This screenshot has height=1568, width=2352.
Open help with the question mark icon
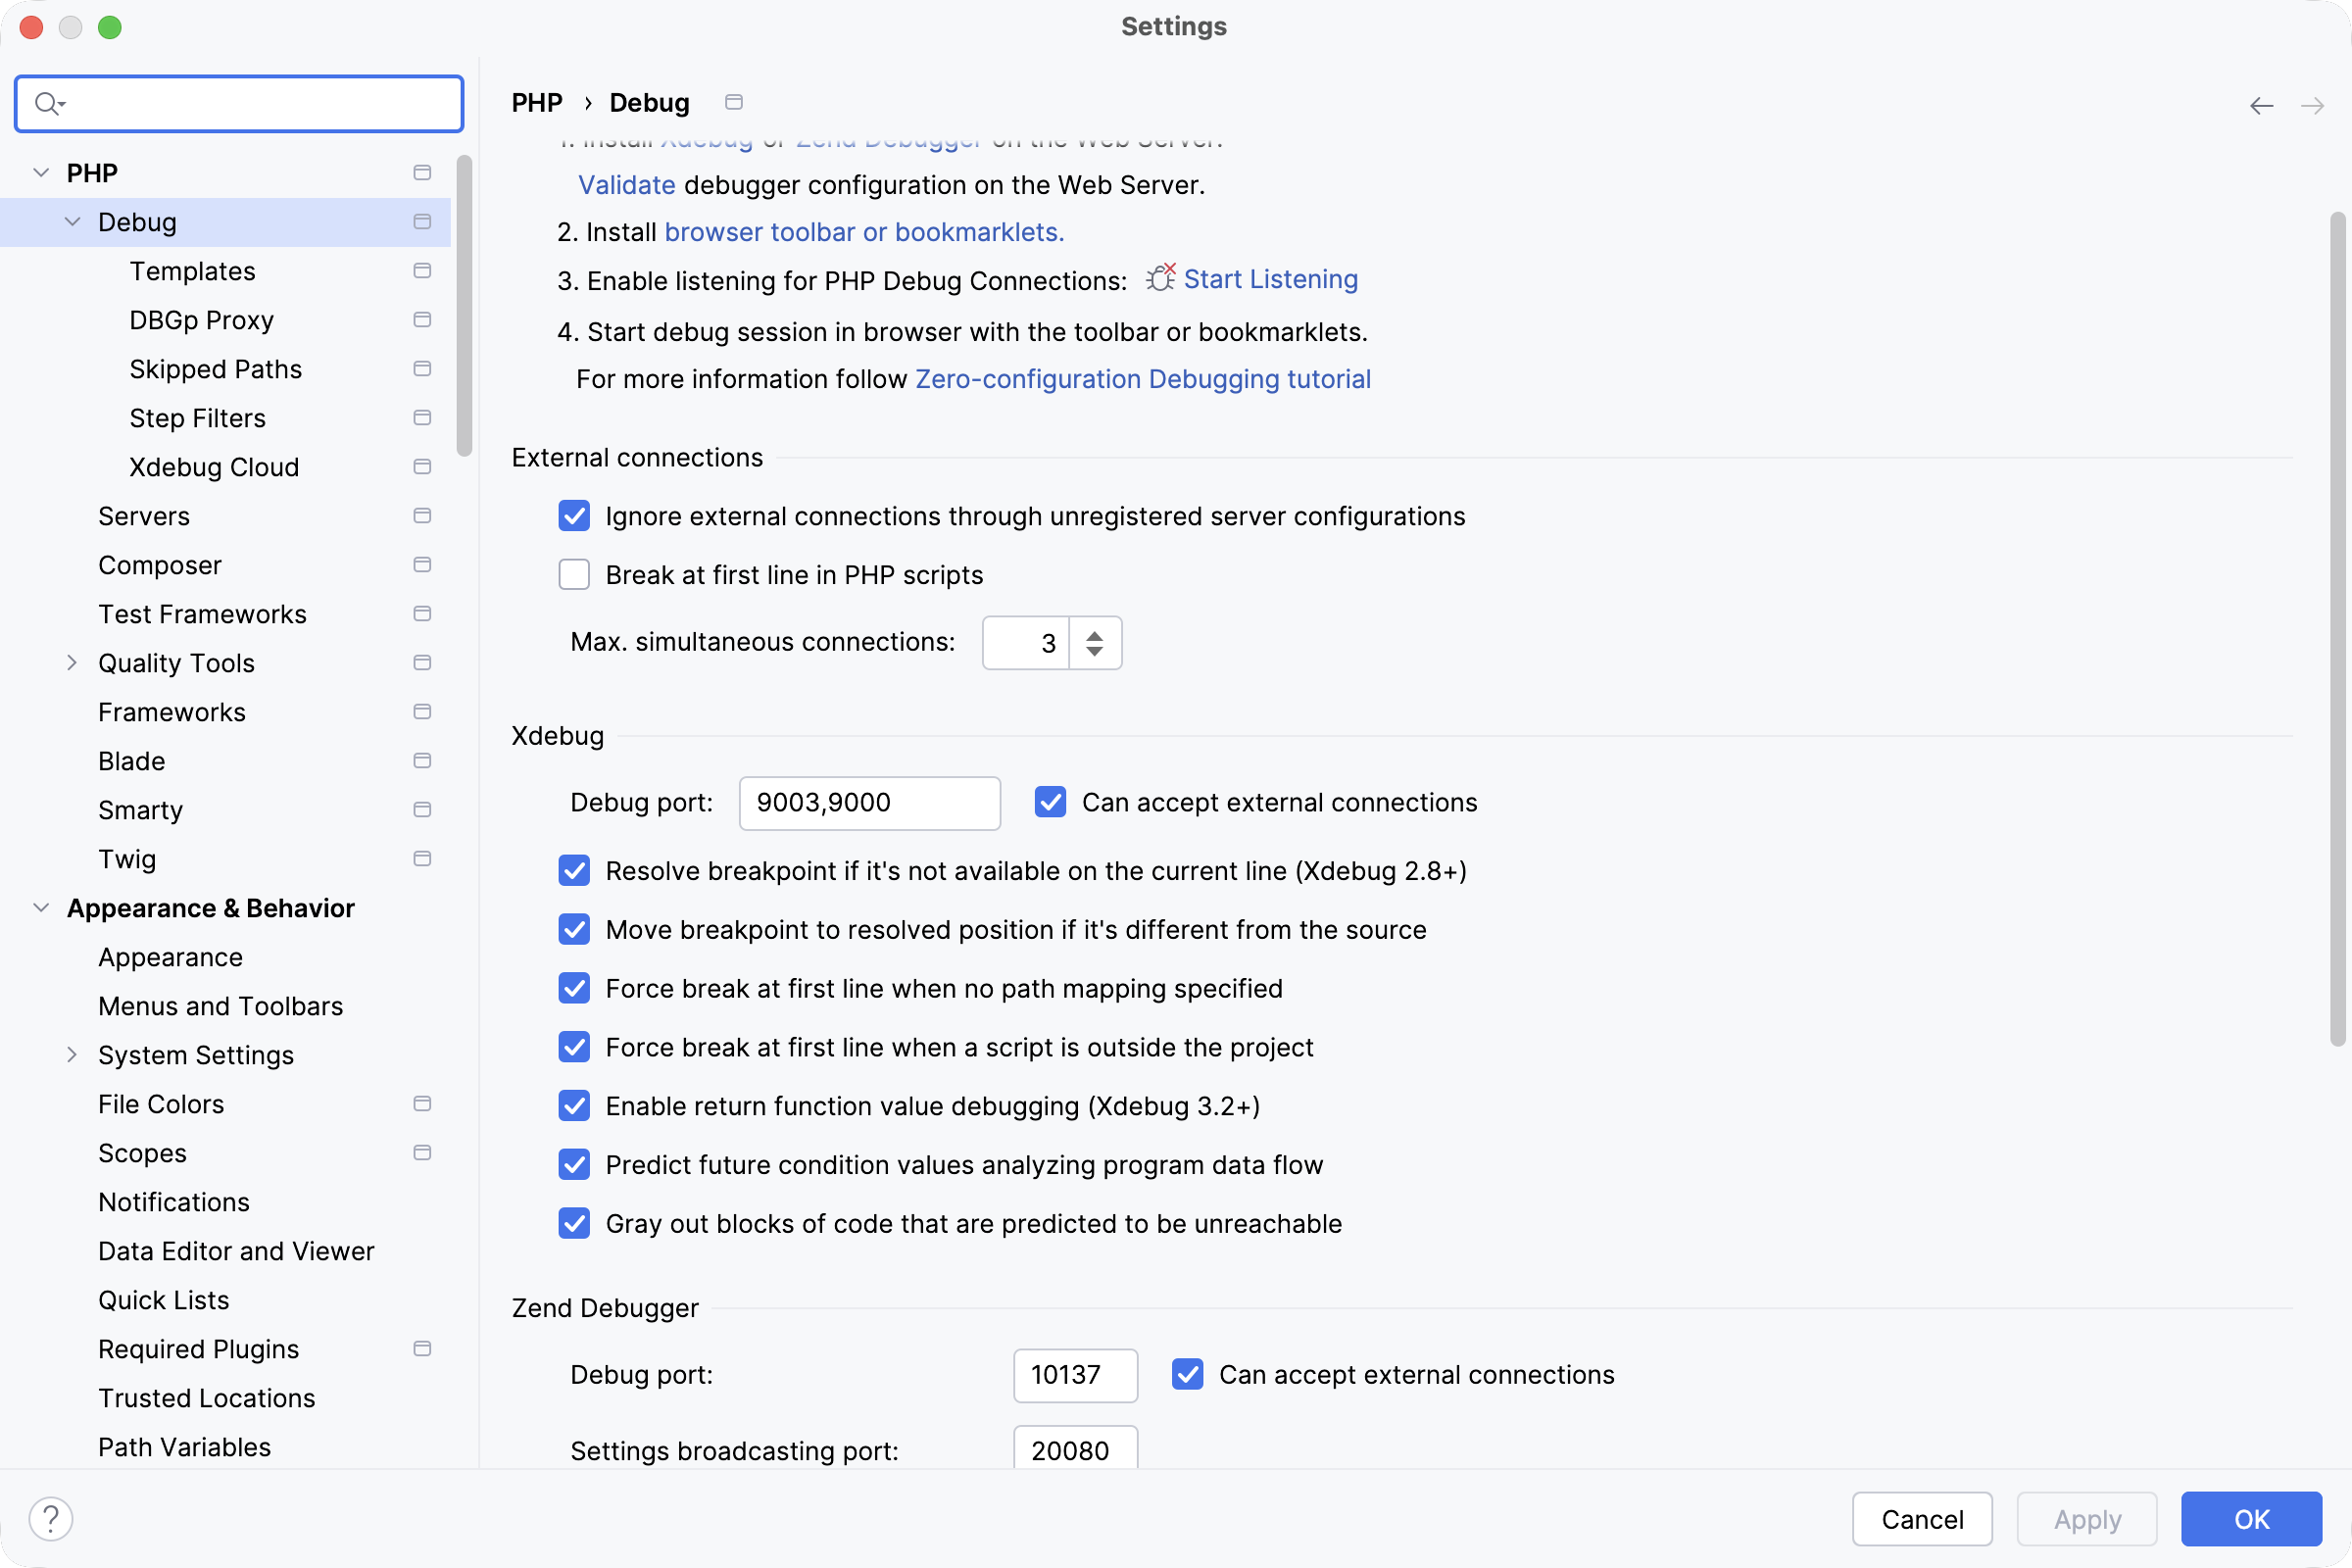click(x=50, y=1518)
